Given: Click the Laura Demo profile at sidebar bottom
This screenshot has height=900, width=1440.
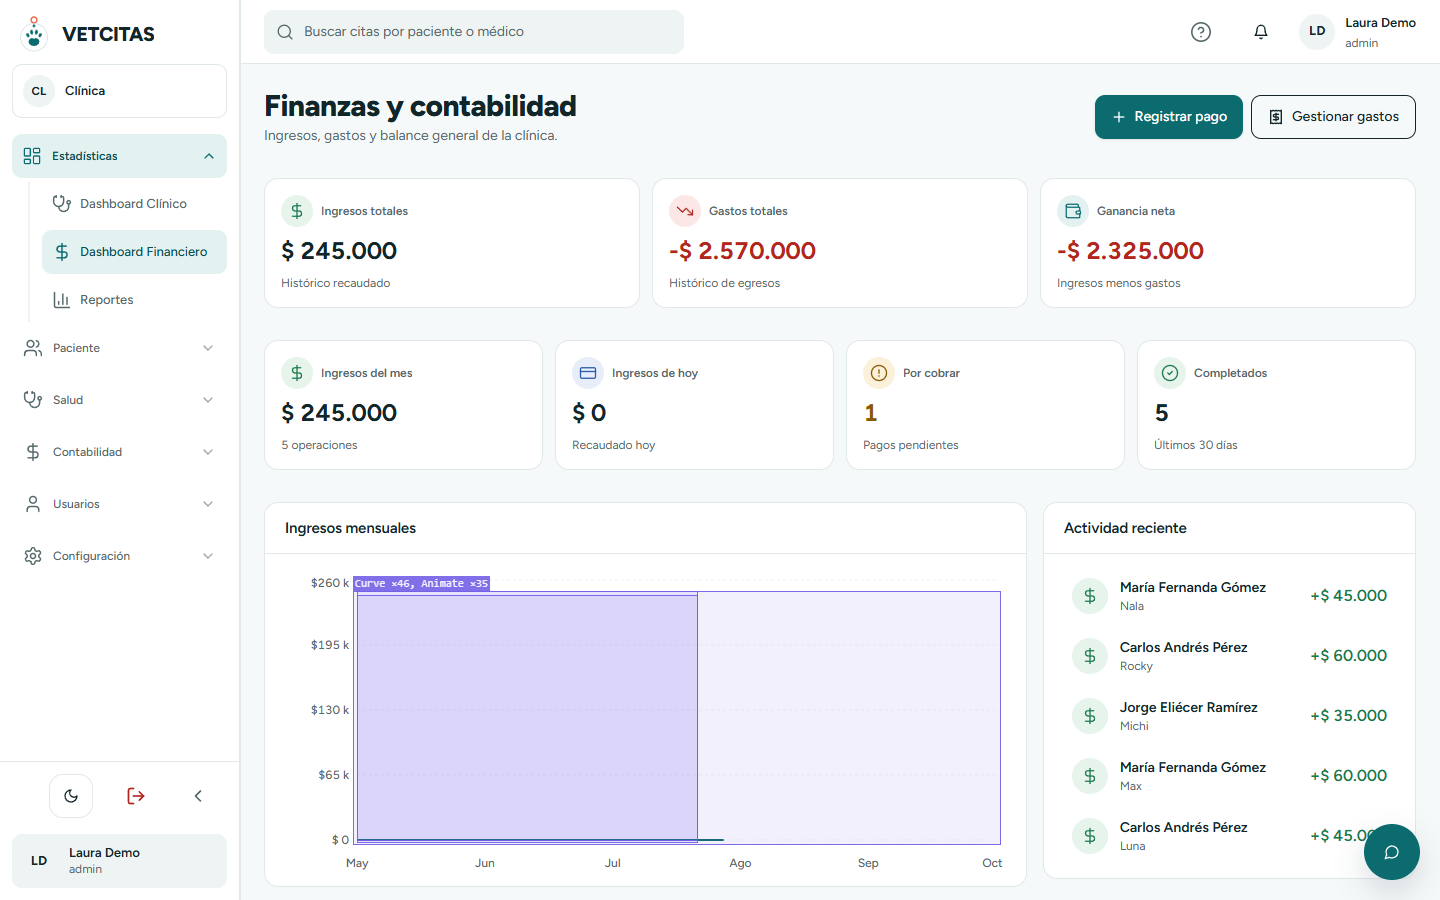Looking at the screenshot, I should coord(119,861).
